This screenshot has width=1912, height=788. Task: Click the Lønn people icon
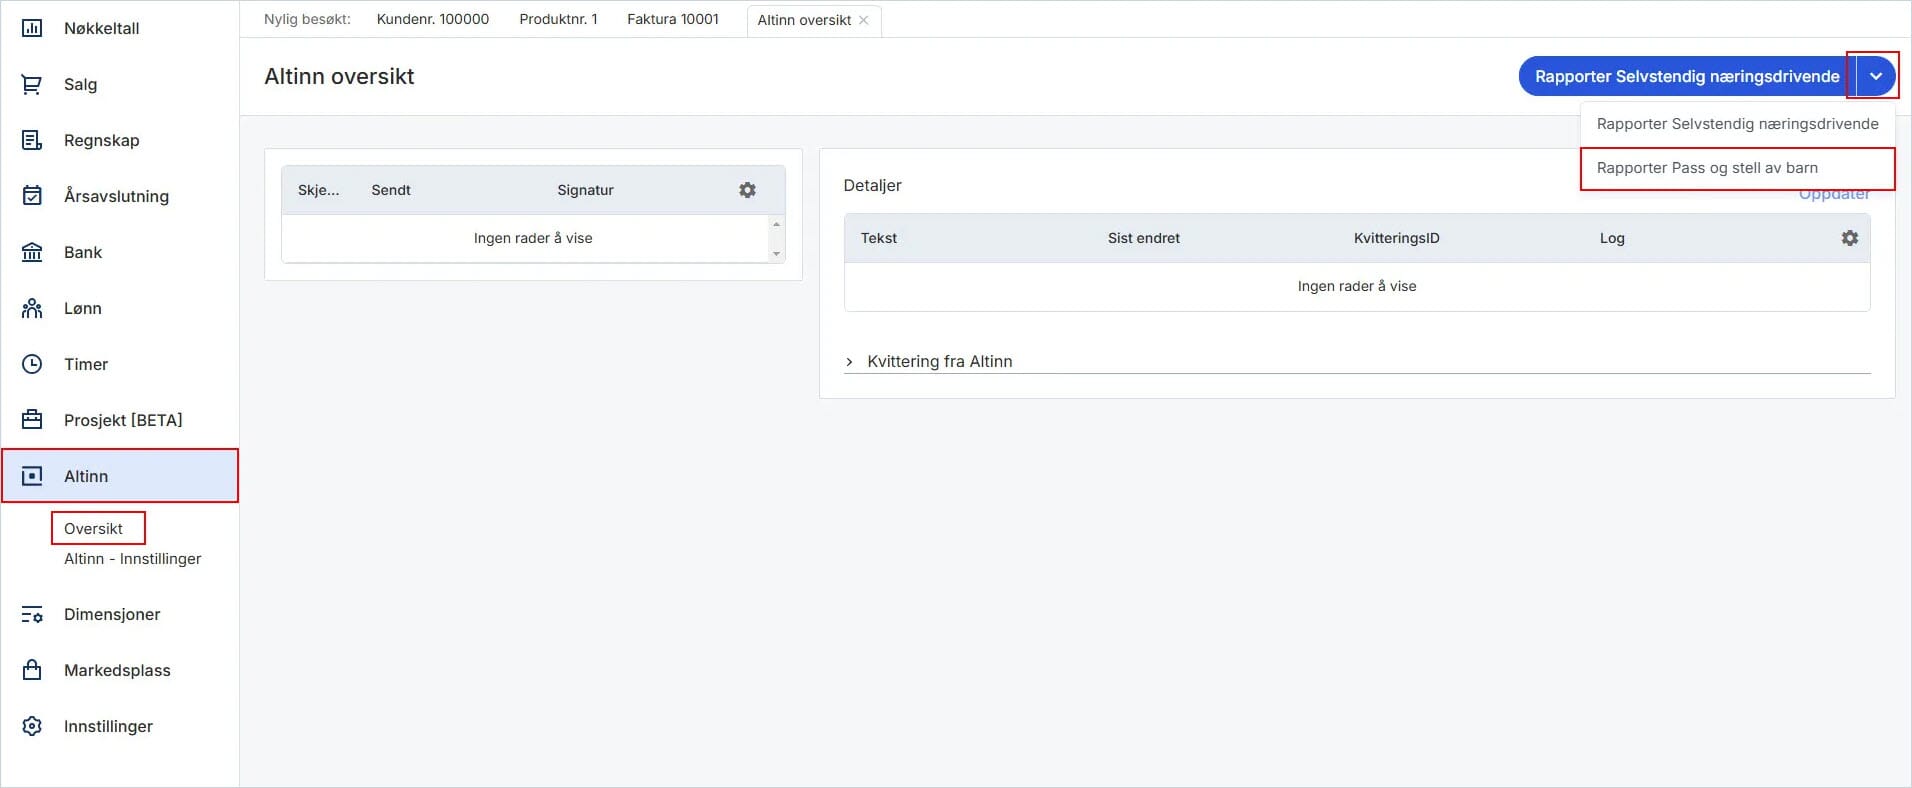(x=32, y=308)
